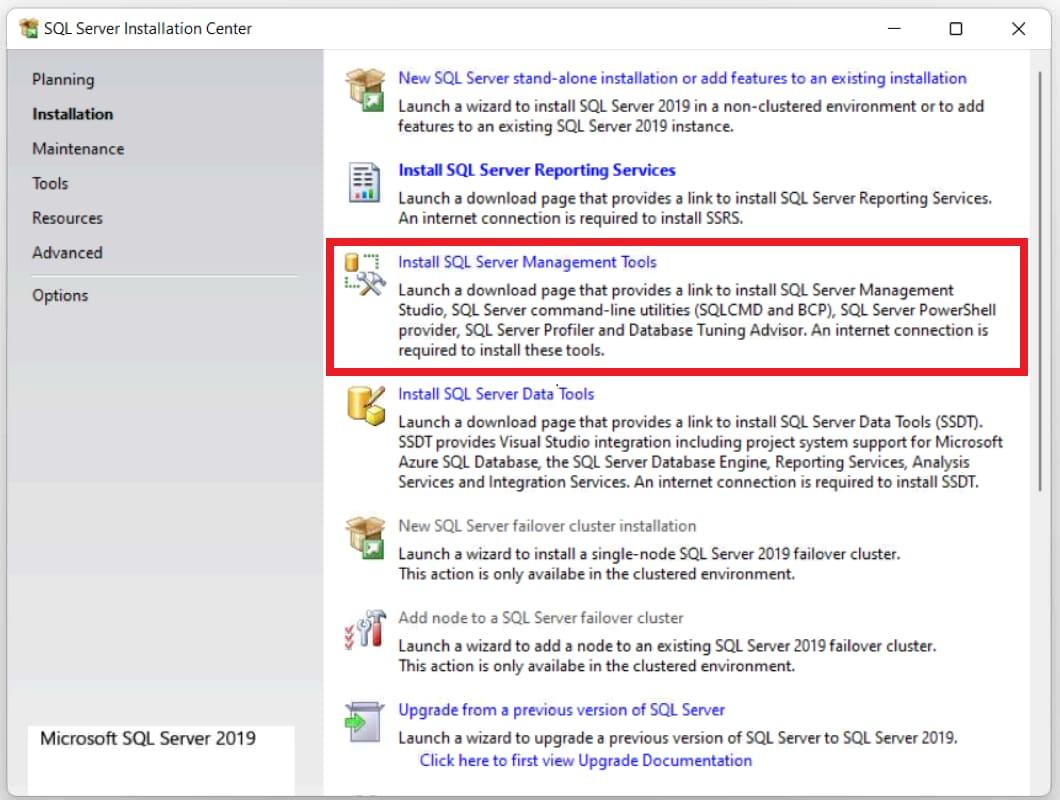This screenshot has height=800, width=1060.
Task: Click the SQL Server title bar icon
Action: [x=29, y=29]
